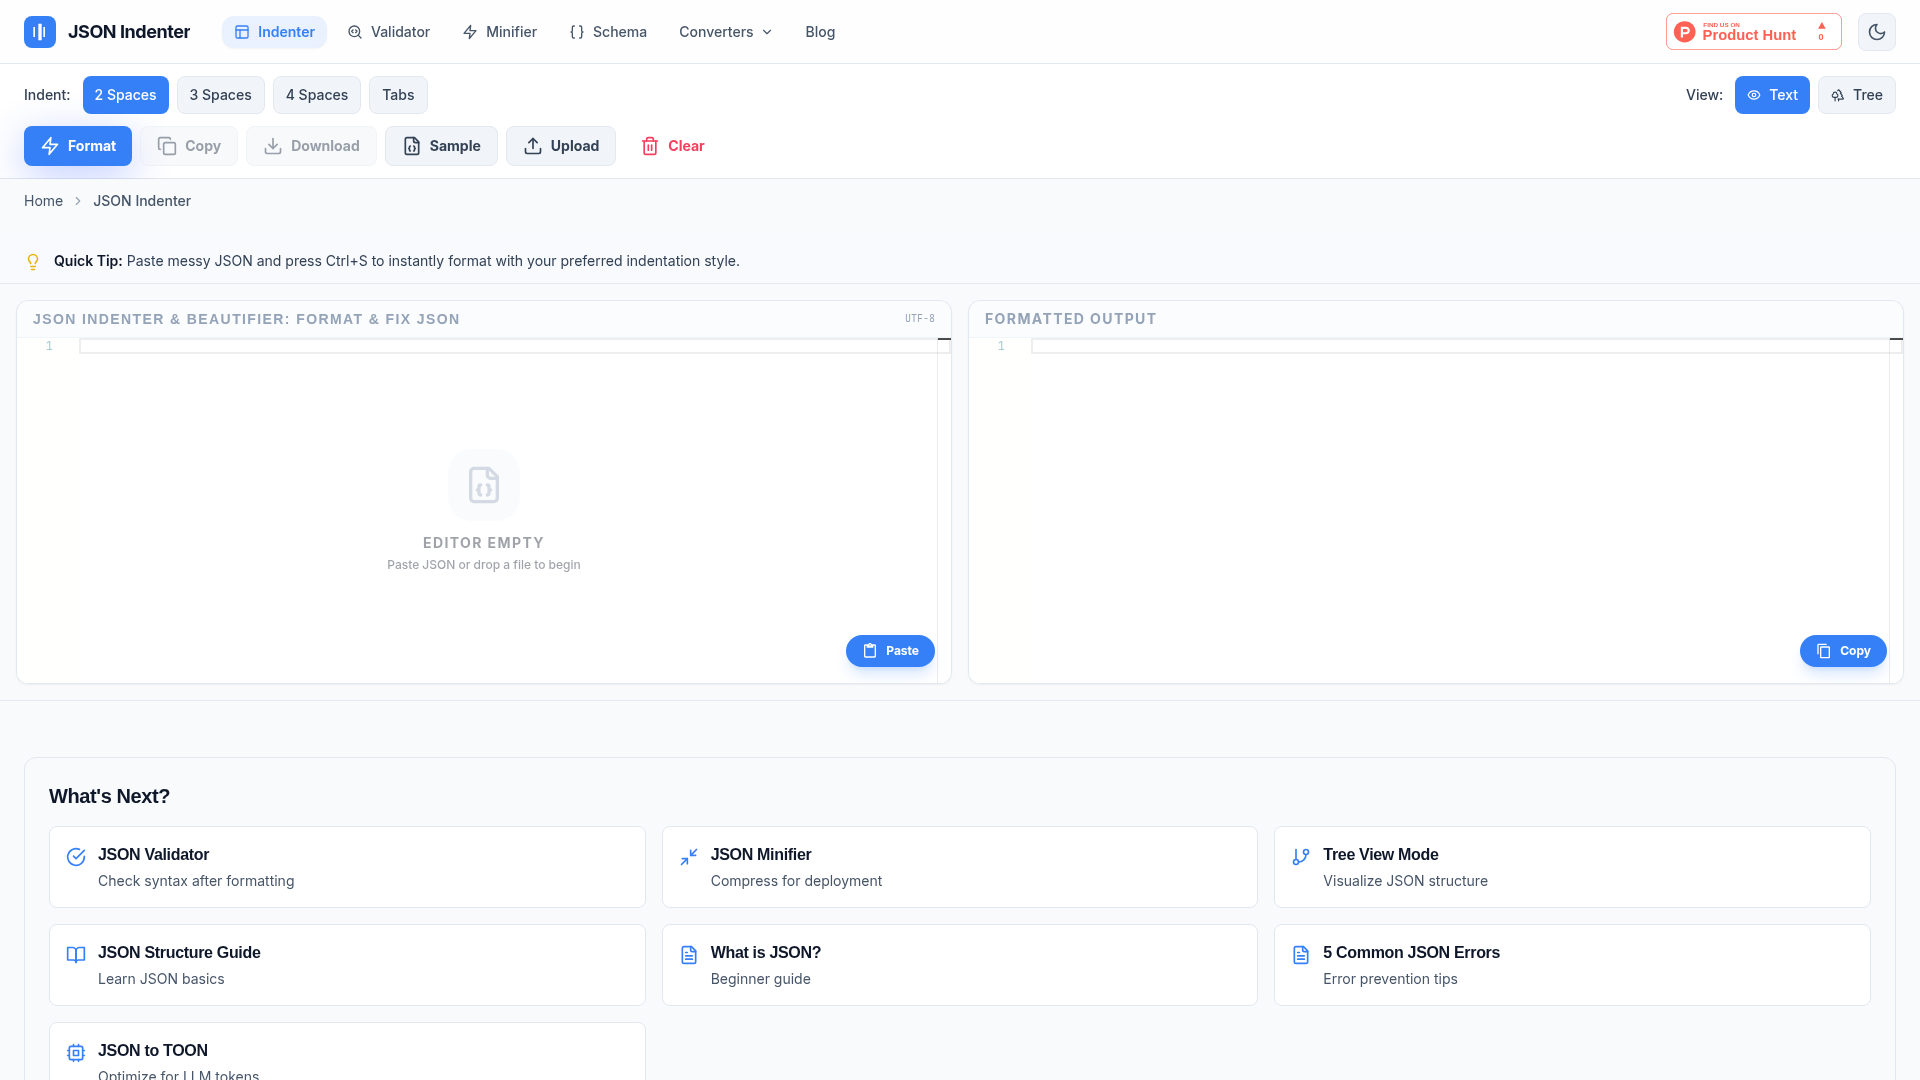
Task: Switch view to Text mode
Action: coord(1772,95)
